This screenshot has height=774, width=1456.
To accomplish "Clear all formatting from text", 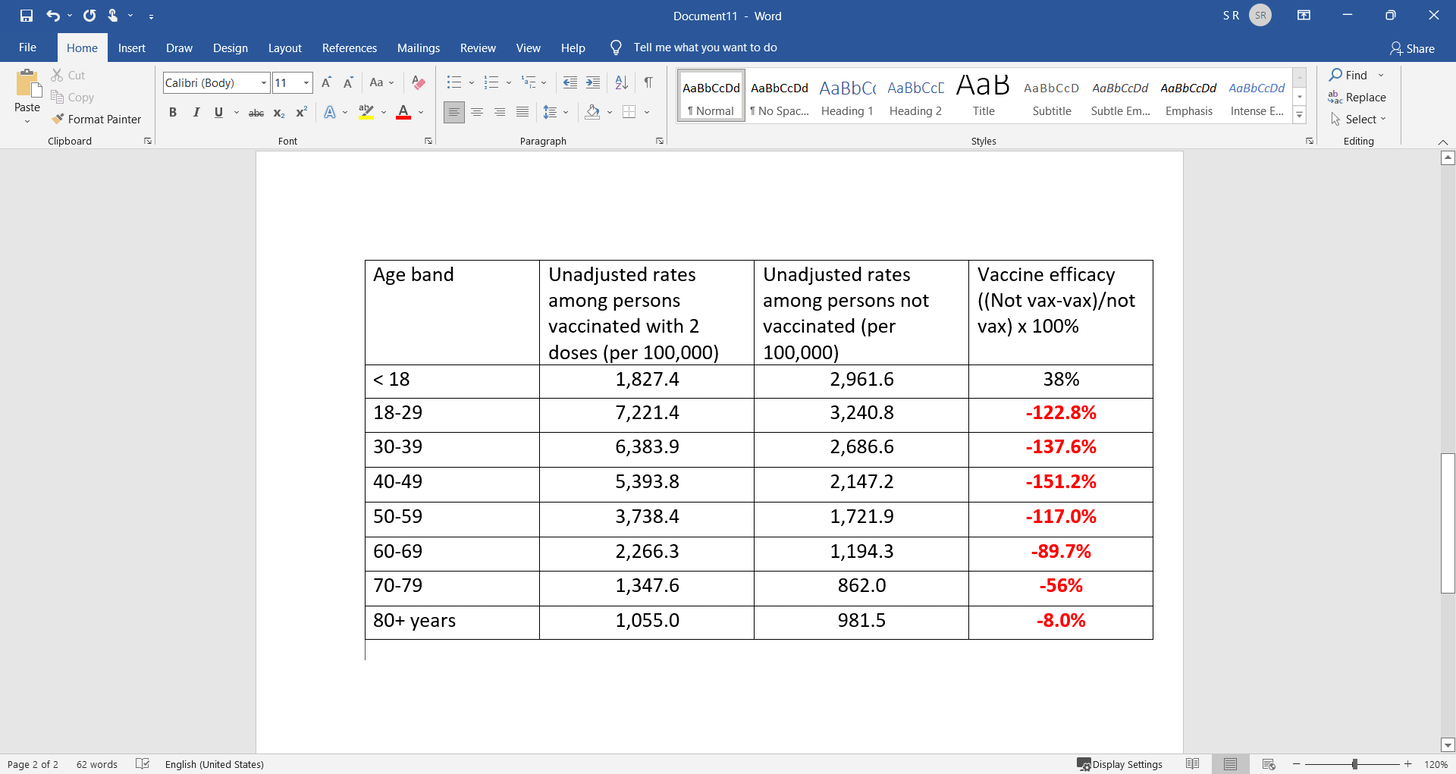I will click(x=419, y=82).
